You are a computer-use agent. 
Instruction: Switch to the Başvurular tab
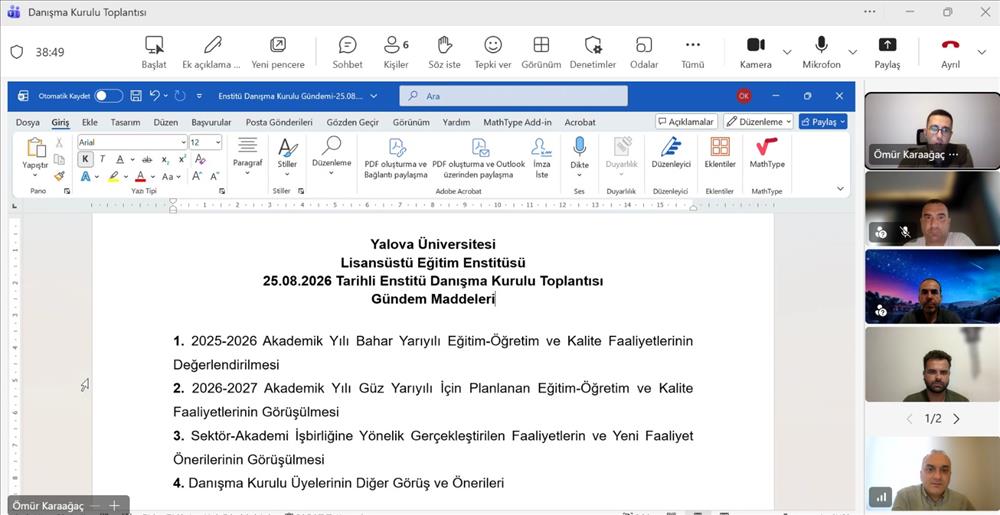point(211,122)
